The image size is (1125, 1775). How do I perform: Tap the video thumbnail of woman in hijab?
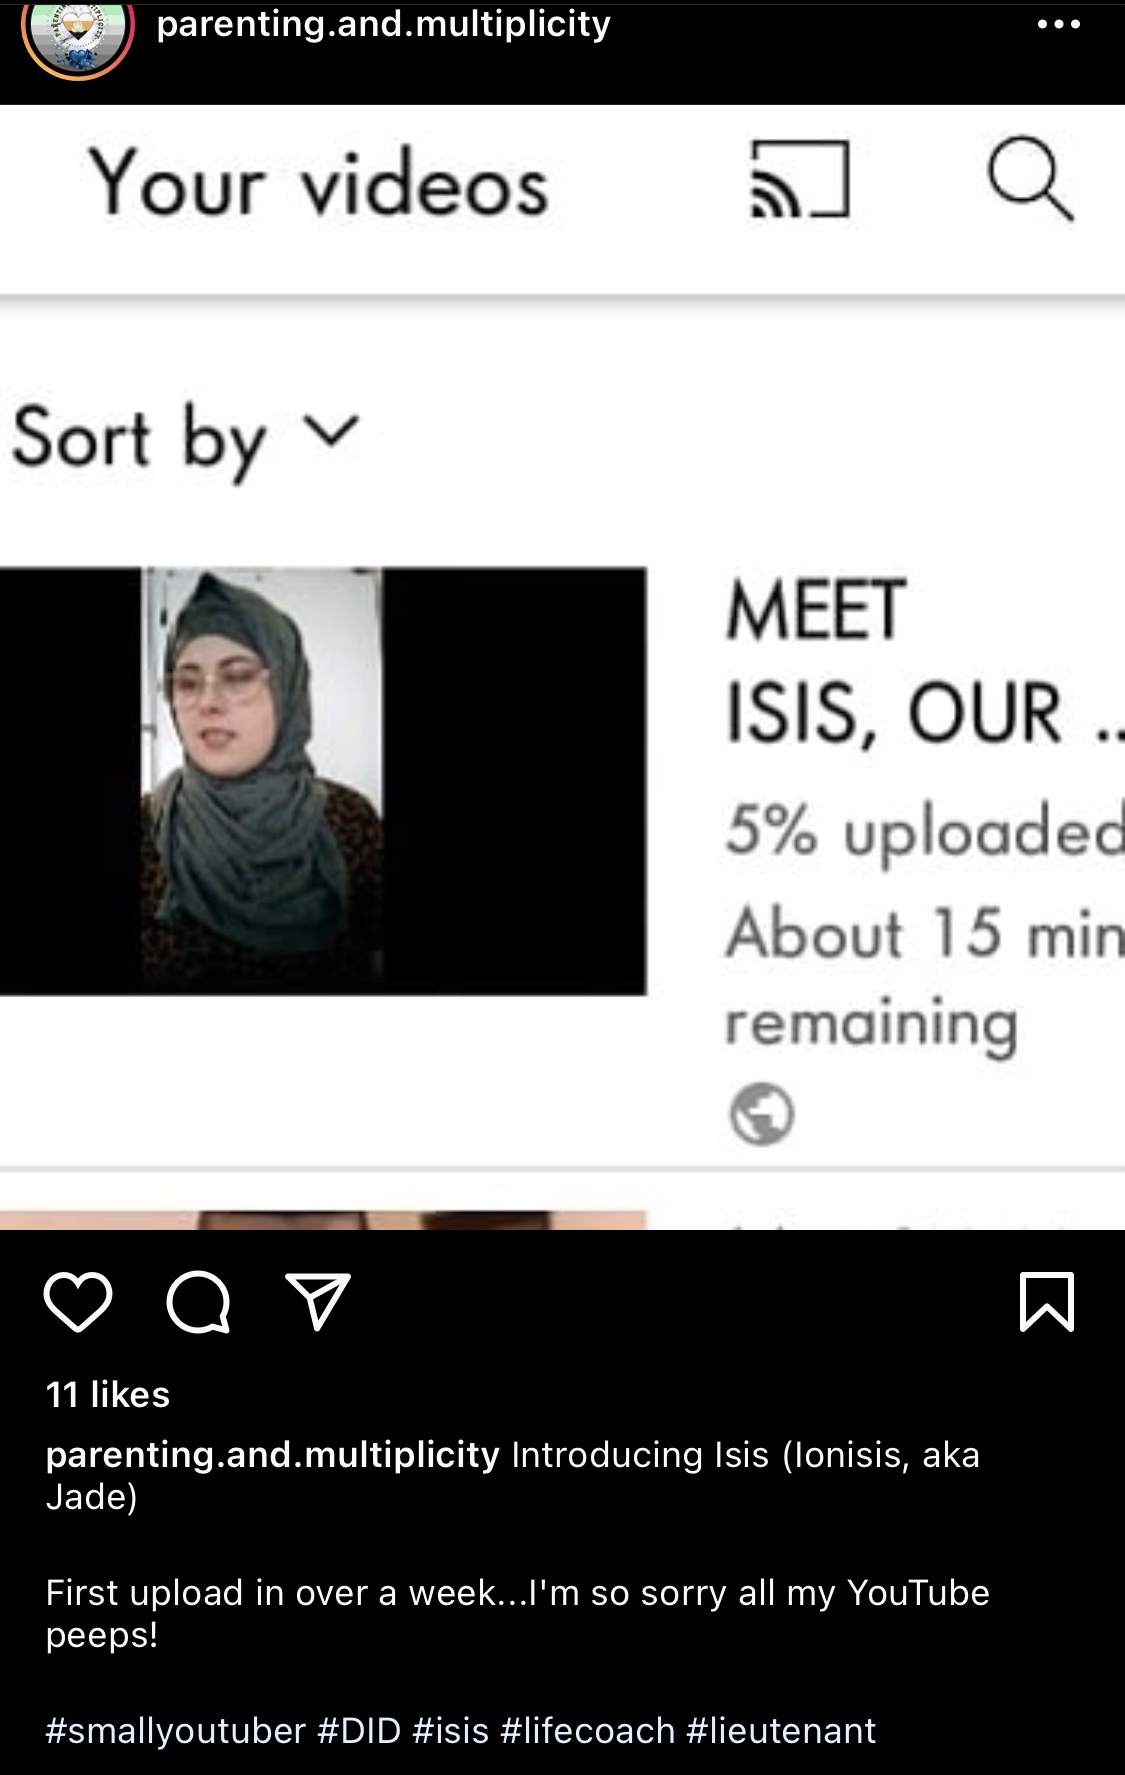[322, 780]
